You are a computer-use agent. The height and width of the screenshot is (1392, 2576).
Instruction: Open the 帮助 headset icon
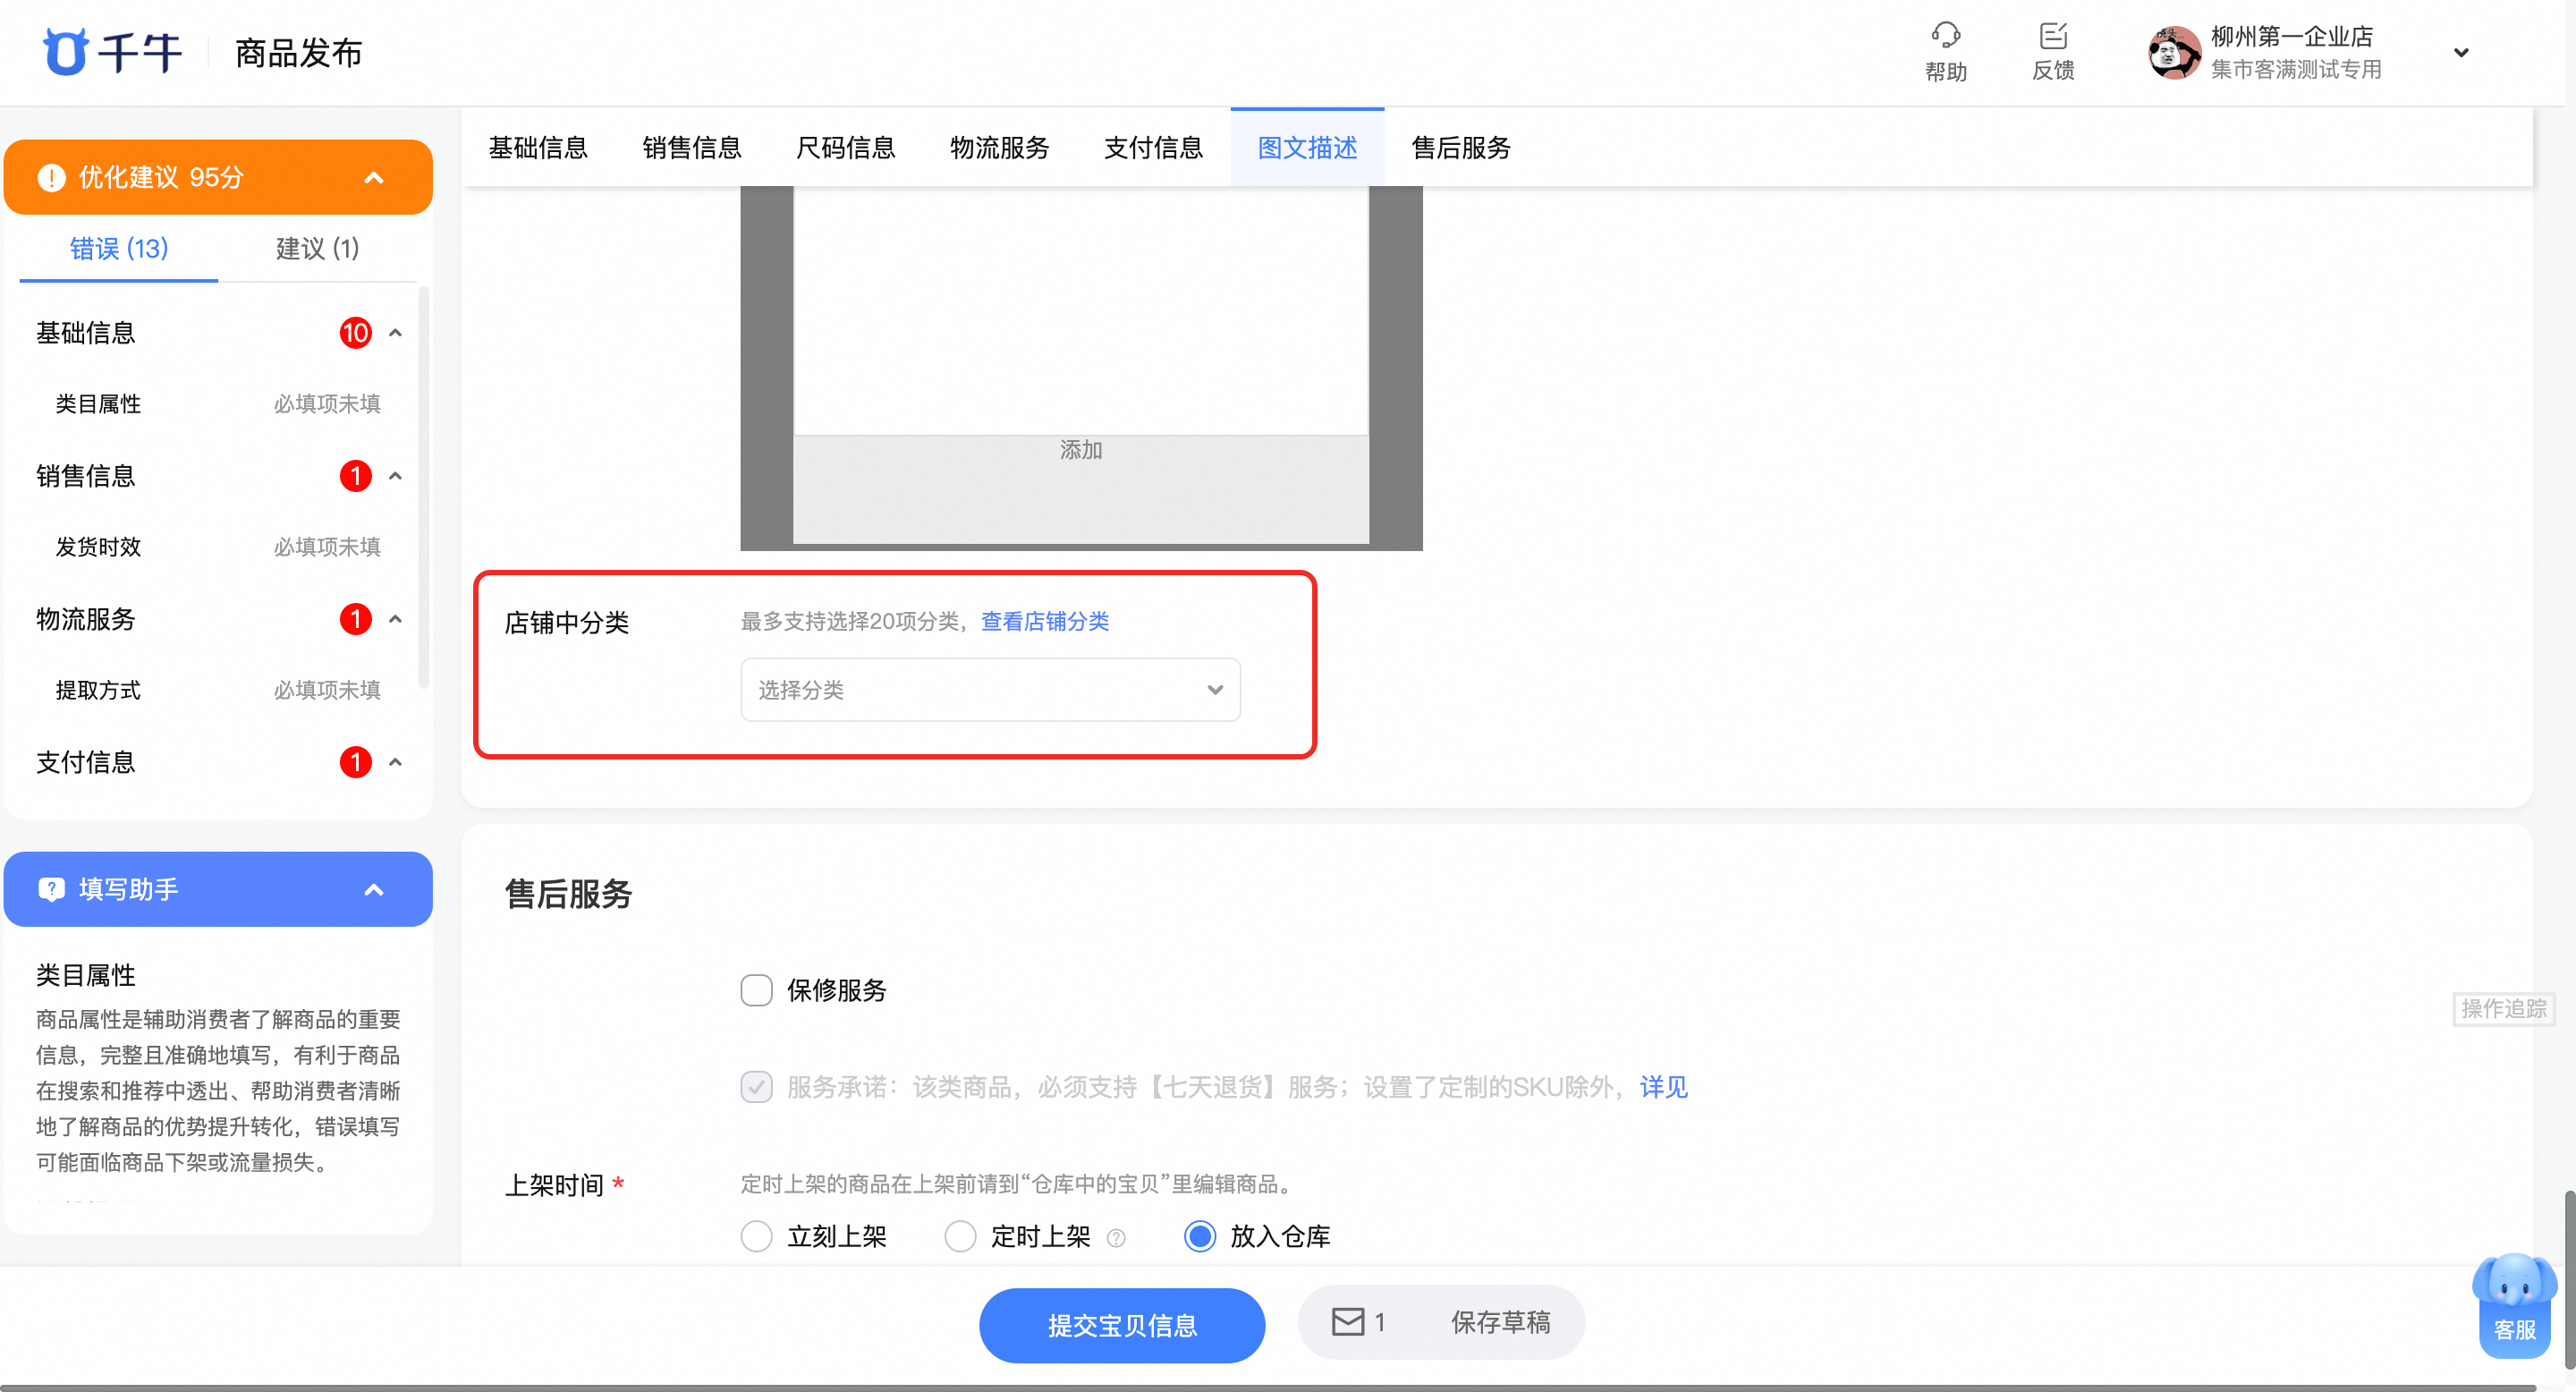1945,36
